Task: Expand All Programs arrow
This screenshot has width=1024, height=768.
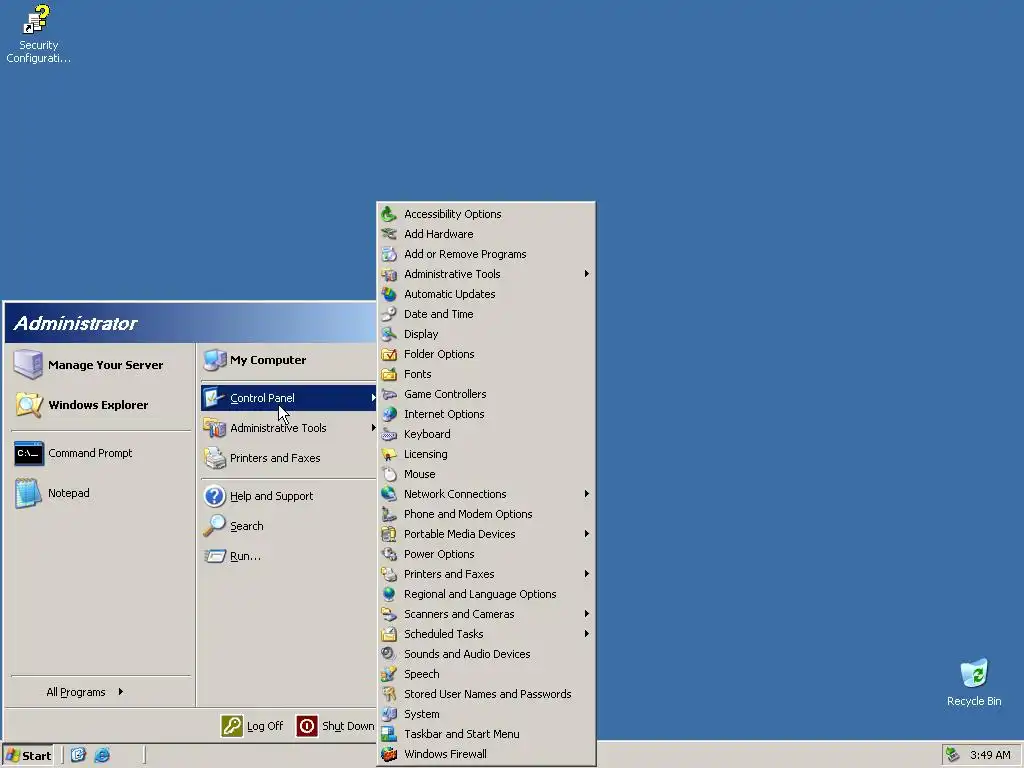Action: click(121, 692)
